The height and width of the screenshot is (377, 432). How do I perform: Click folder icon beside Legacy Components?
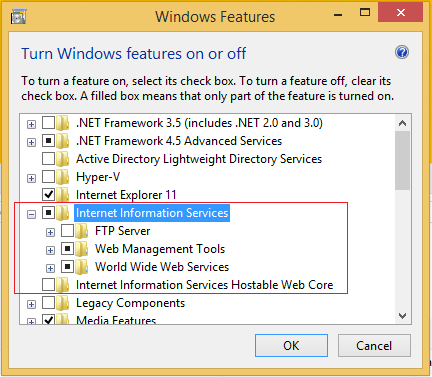(62, 303)
